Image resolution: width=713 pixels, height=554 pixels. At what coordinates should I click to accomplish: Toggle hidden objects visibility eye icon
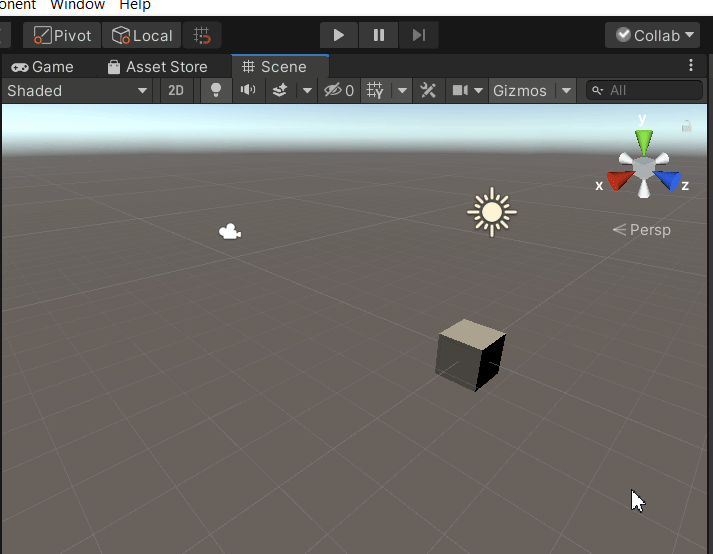coord(339,91)
